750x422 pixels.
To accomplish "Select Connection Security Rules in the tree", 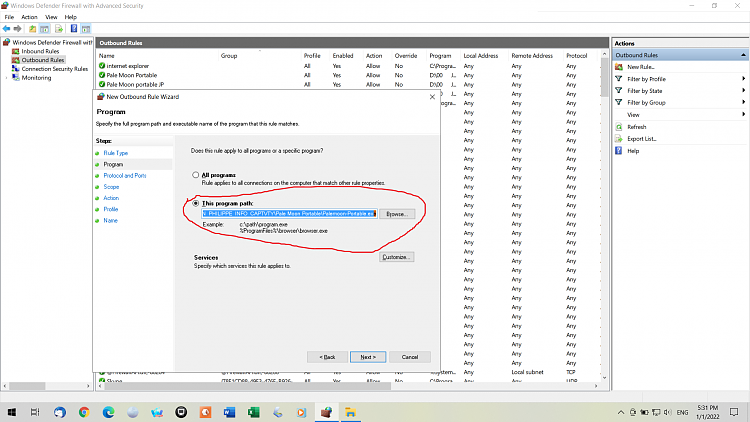I will (55, 69).
